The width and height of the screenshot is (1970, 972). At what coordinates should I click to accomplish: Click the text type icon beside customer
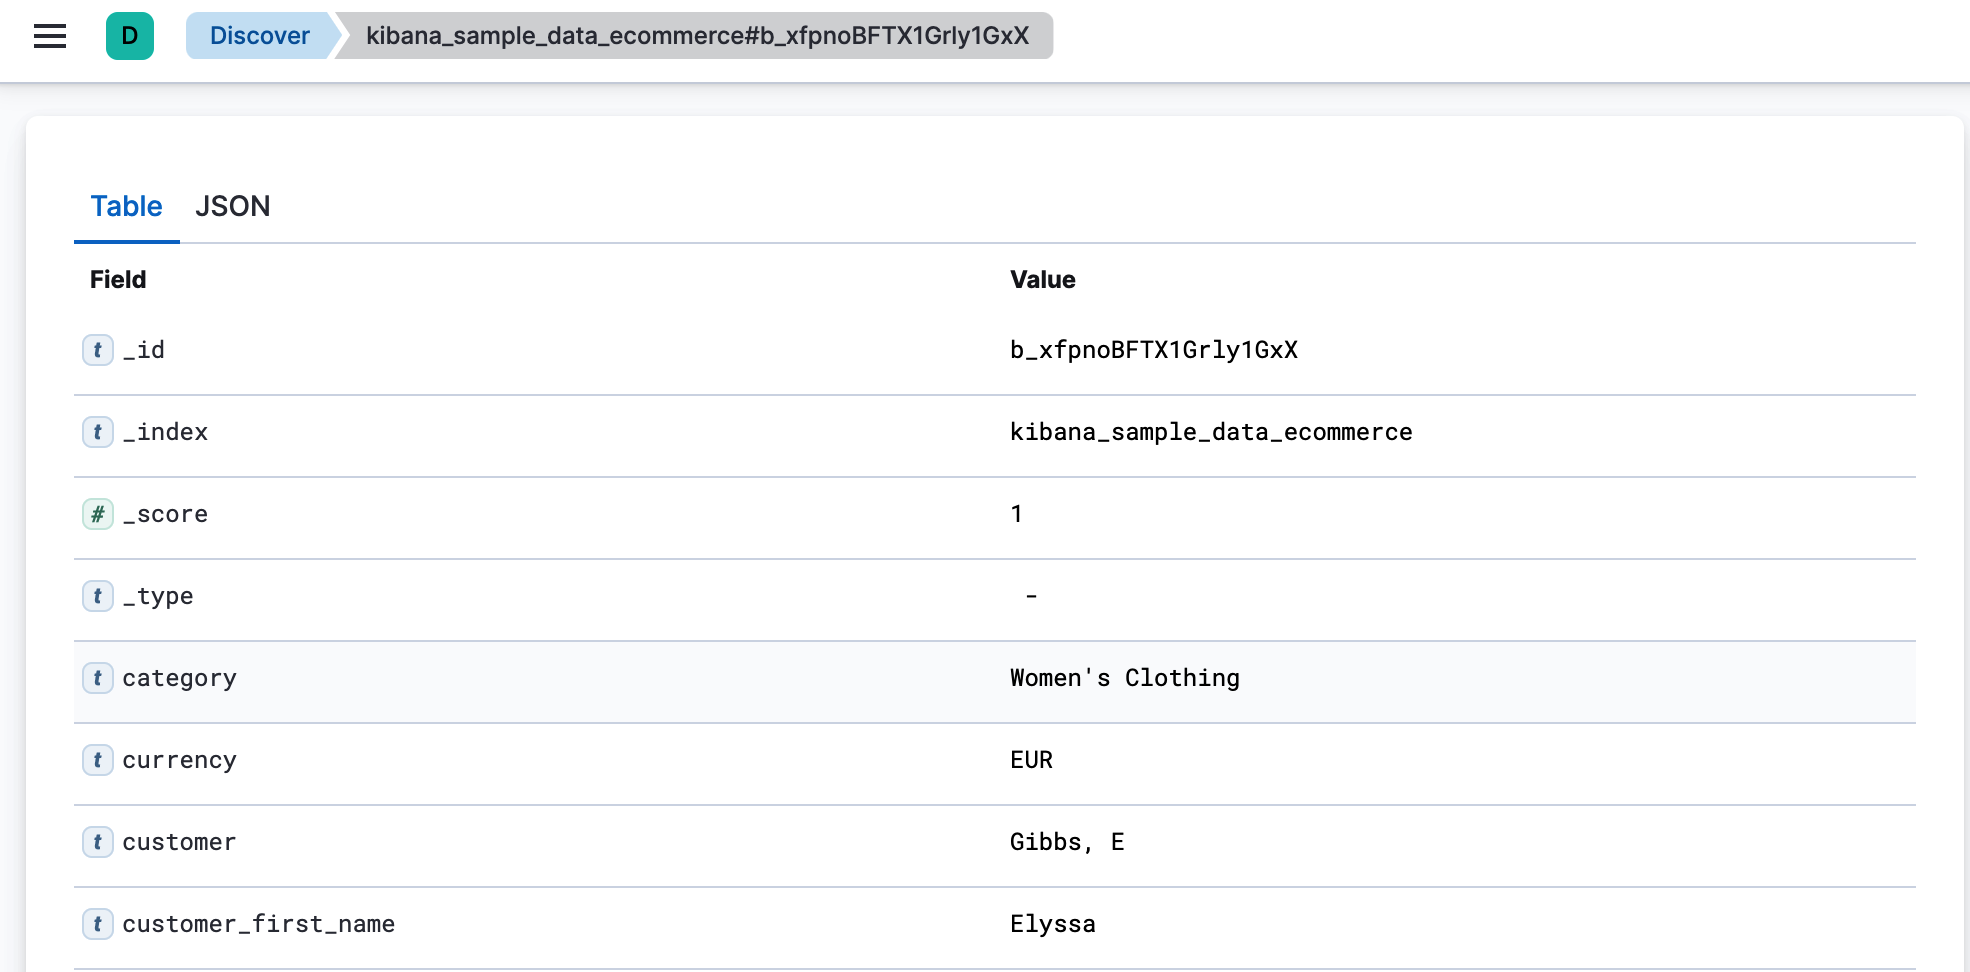[x=97, y=842]
